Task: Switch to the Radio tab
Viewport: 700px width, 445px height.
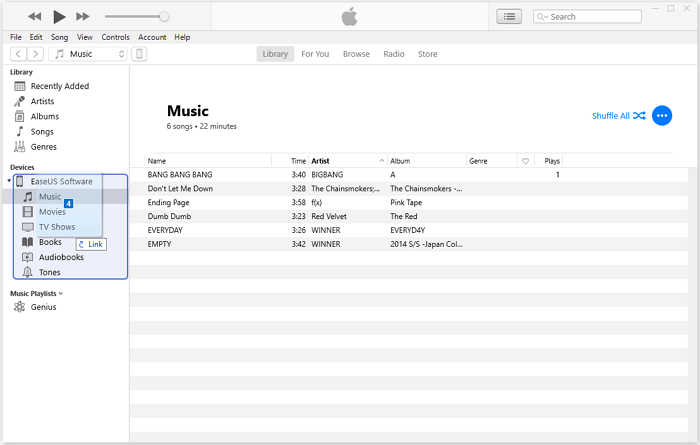Action: (x=394, y=54)
